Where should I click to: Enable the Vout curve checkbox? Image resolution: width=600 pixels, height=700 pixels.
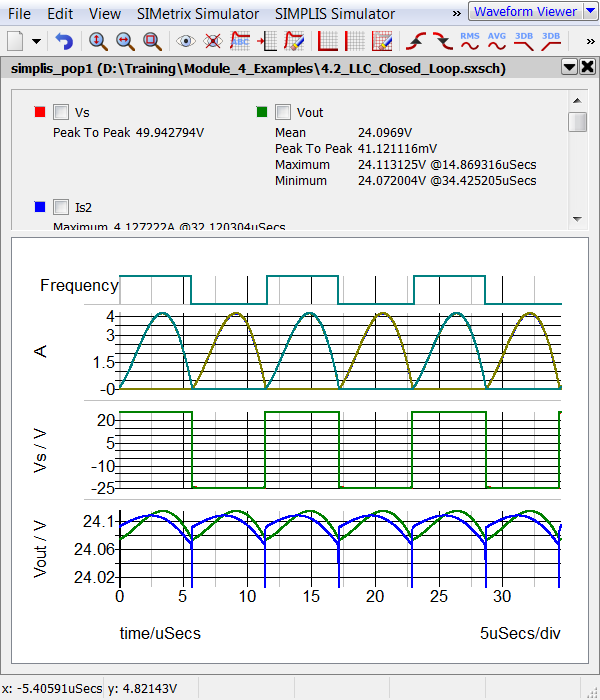click(283, 112)
